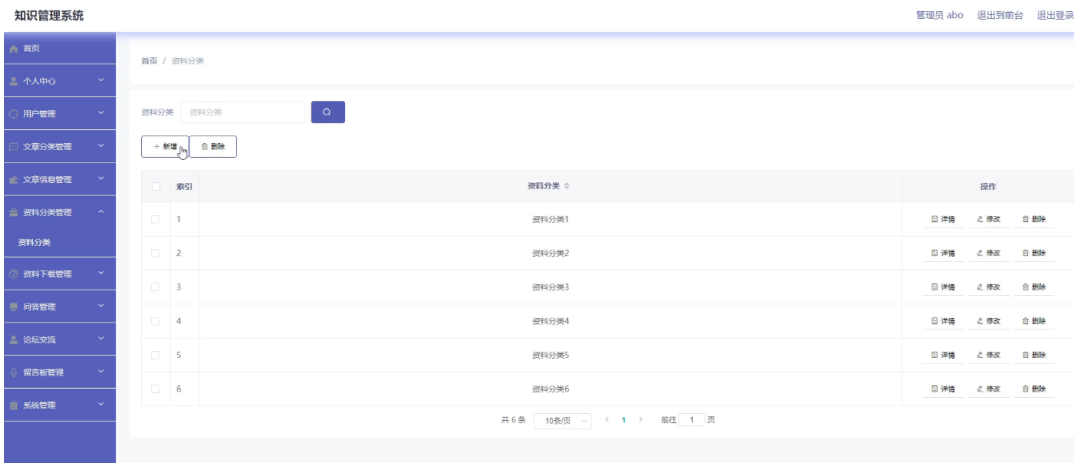The height and width of the screenshot is (463, 1075).
Task: Open 问答管理 sidebar menu label
Action: (40, 307)
